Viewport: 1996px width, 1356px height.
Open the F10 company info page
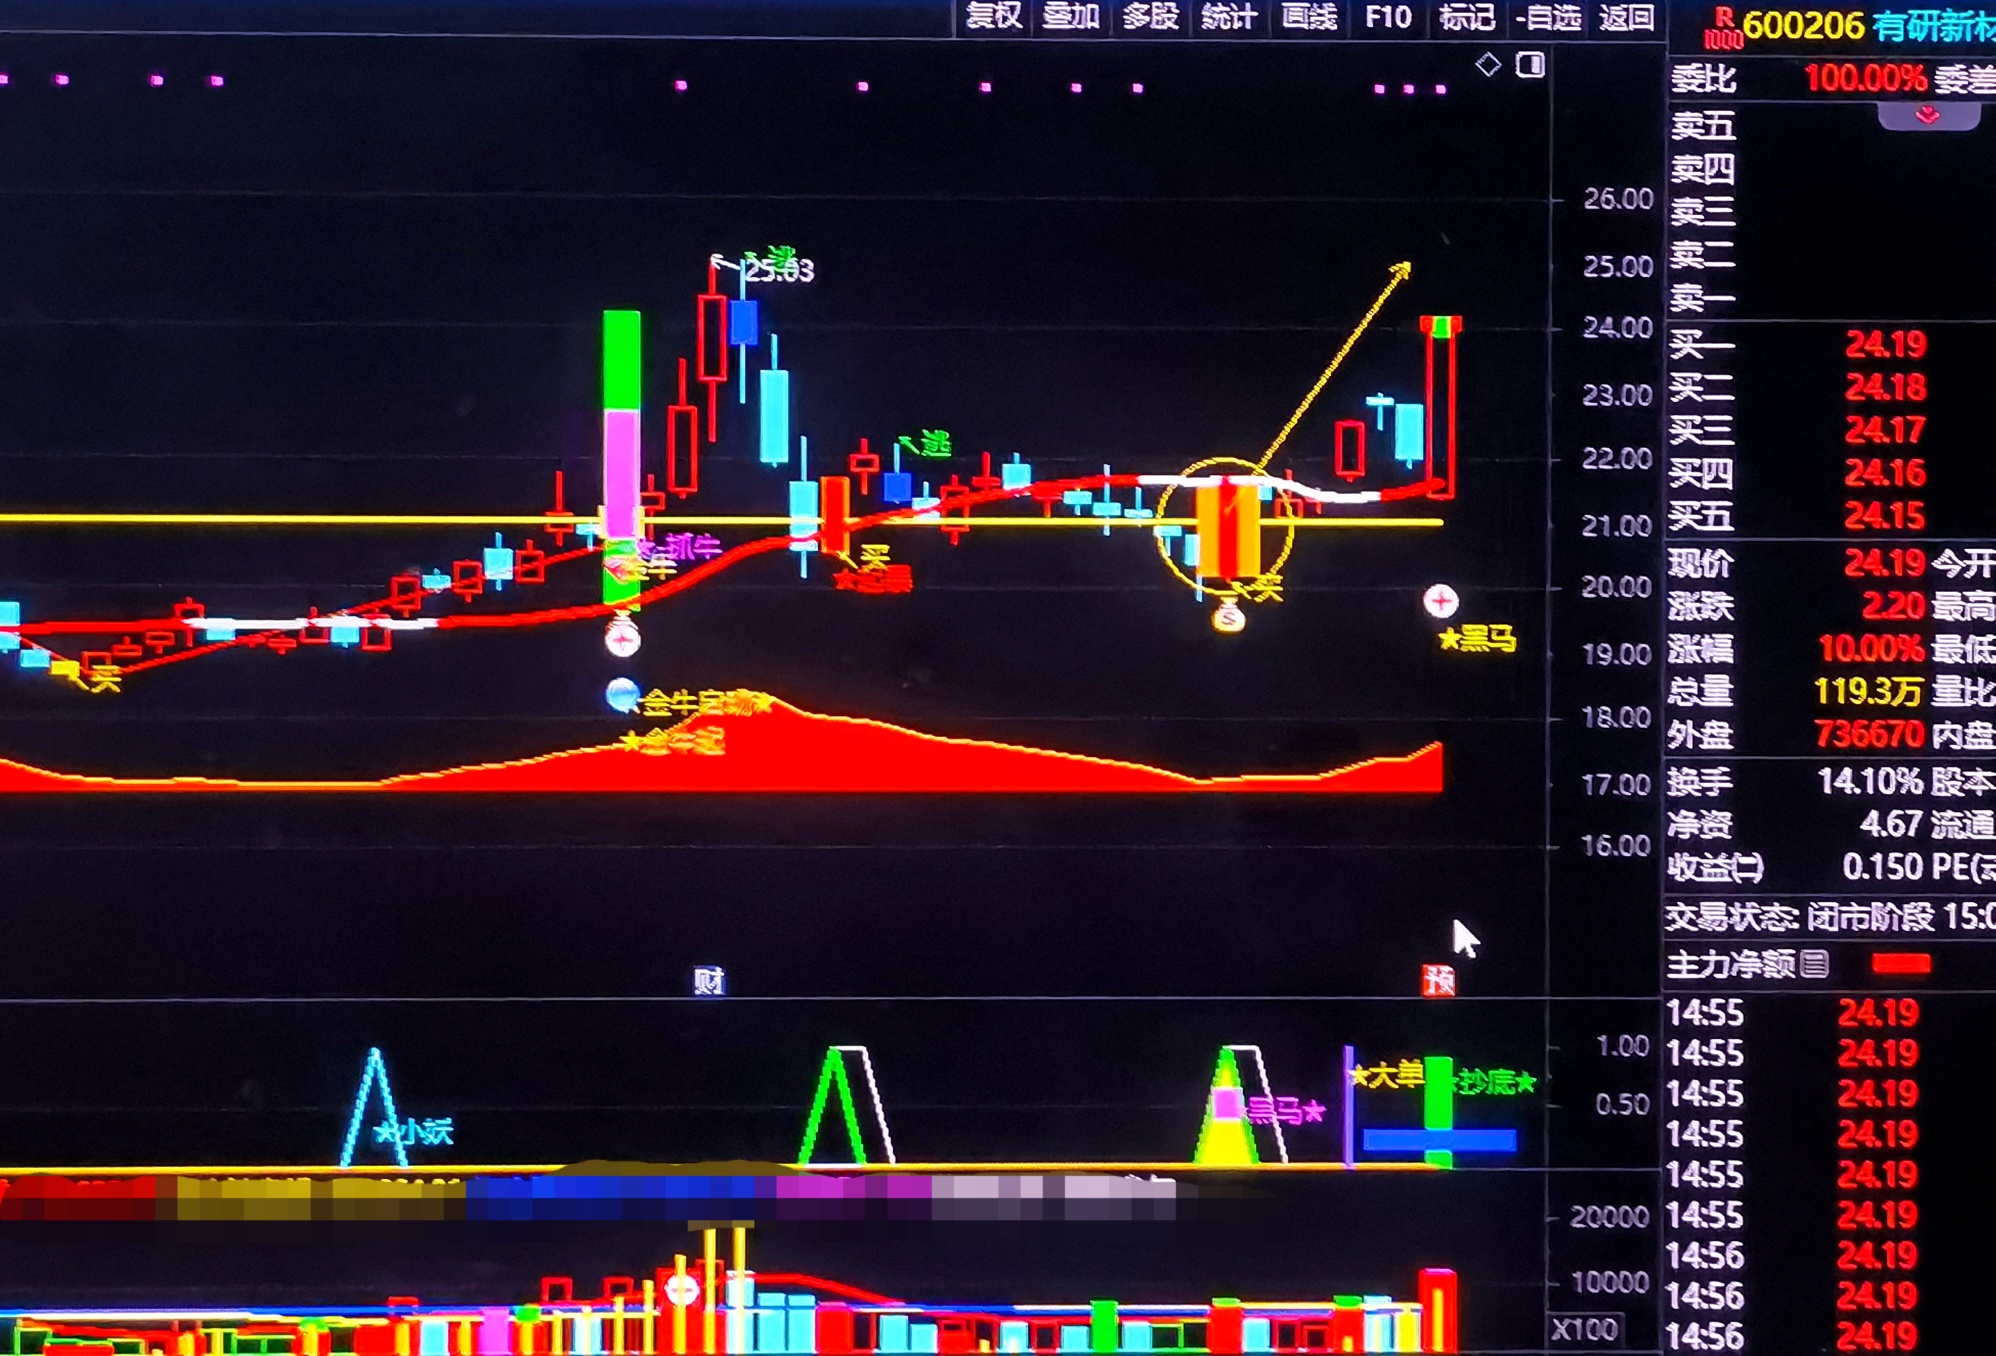click(x=1388, y=17)
